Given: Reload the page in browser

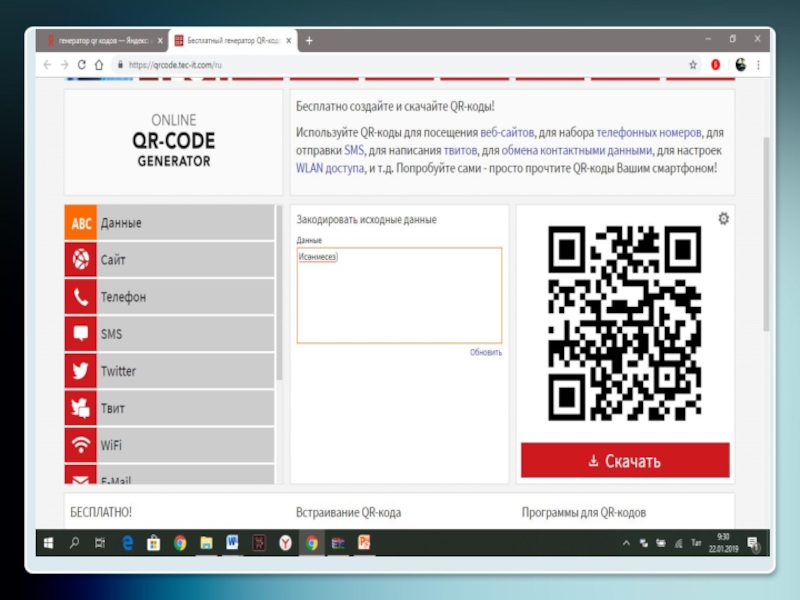Looking at the screenshot, I should tap(82, 64).
